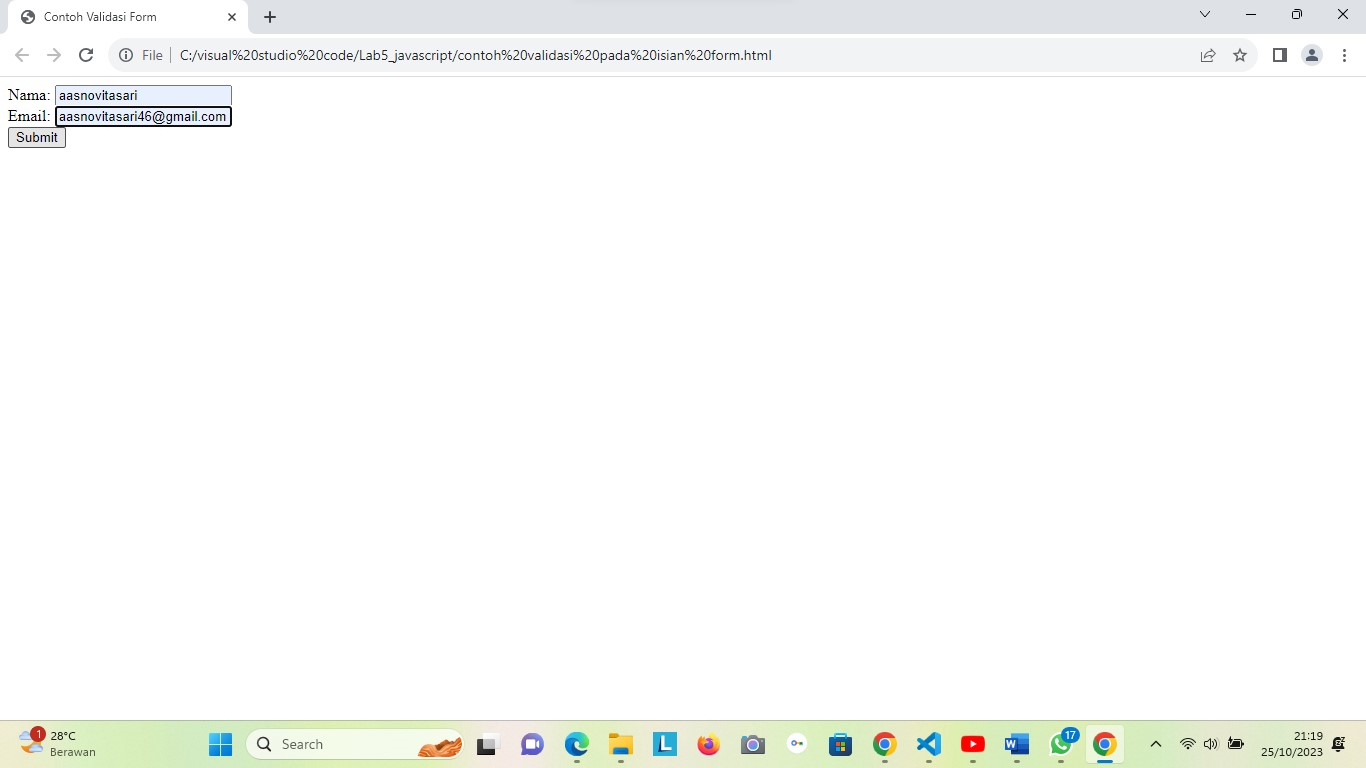1366x768 pixels.
Task: Select the Nama input field
Action: 143,95
